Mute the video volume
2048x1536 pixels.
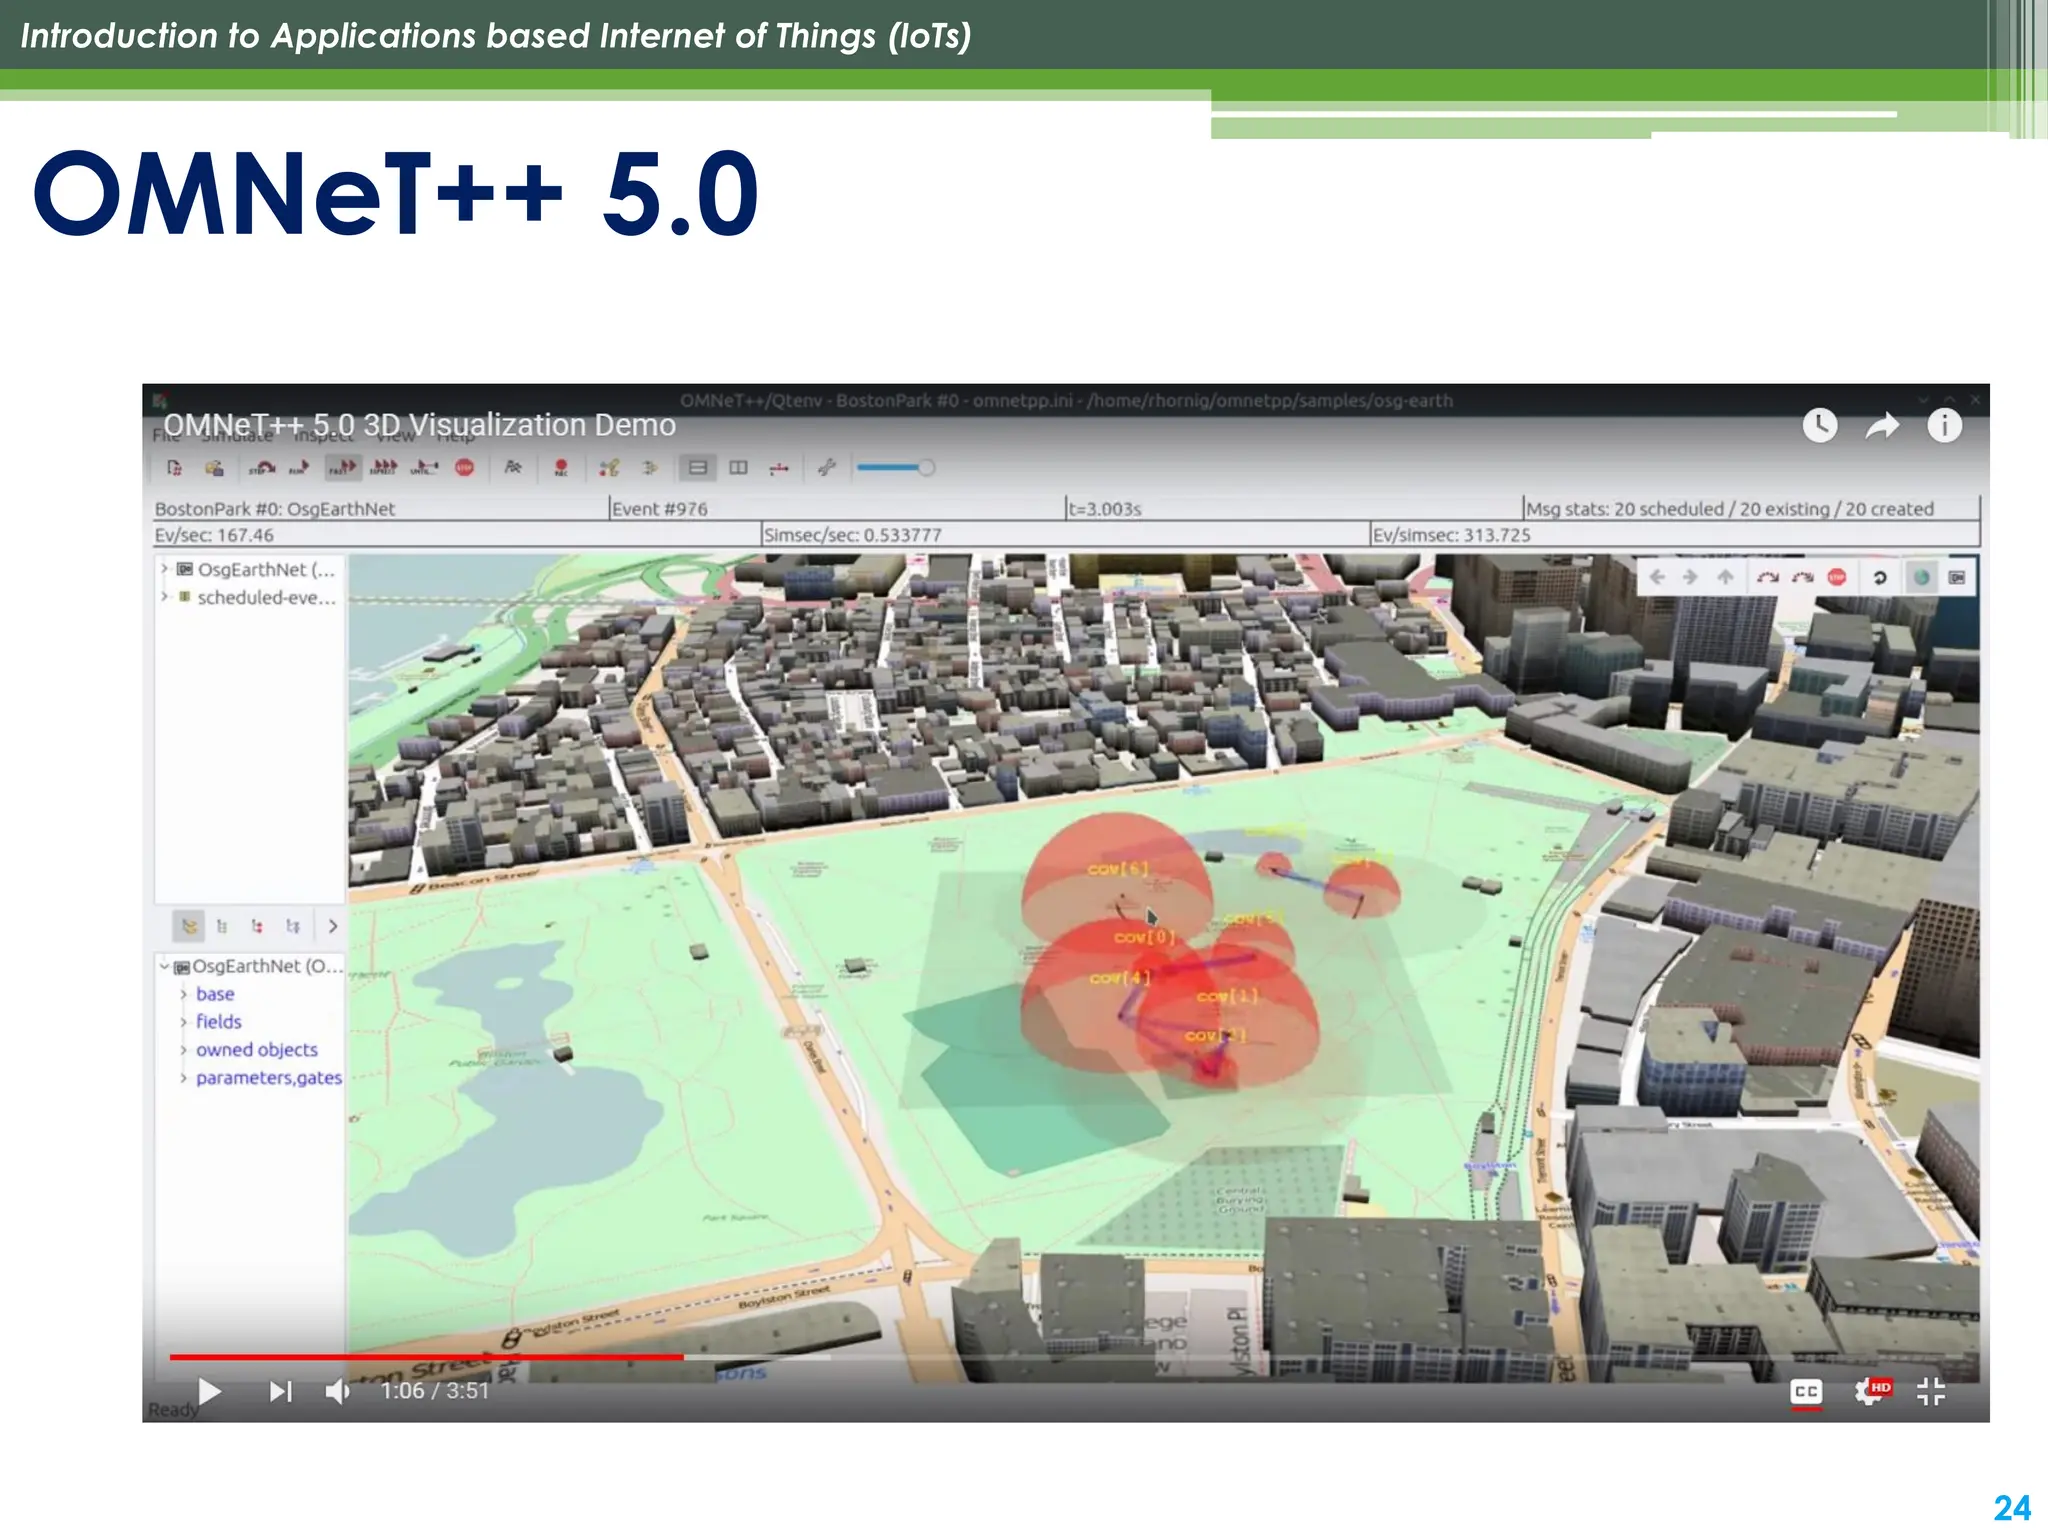338,1391
